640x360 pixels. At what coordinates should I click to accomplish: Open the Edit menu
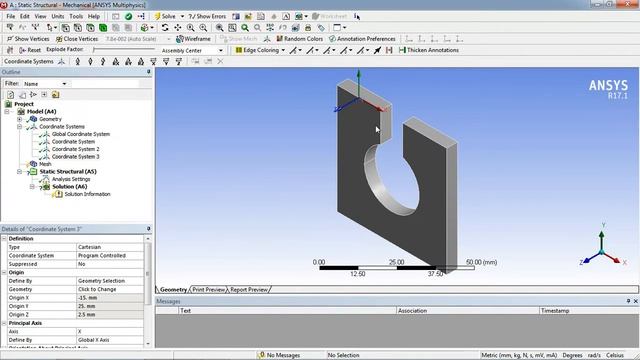24,16
